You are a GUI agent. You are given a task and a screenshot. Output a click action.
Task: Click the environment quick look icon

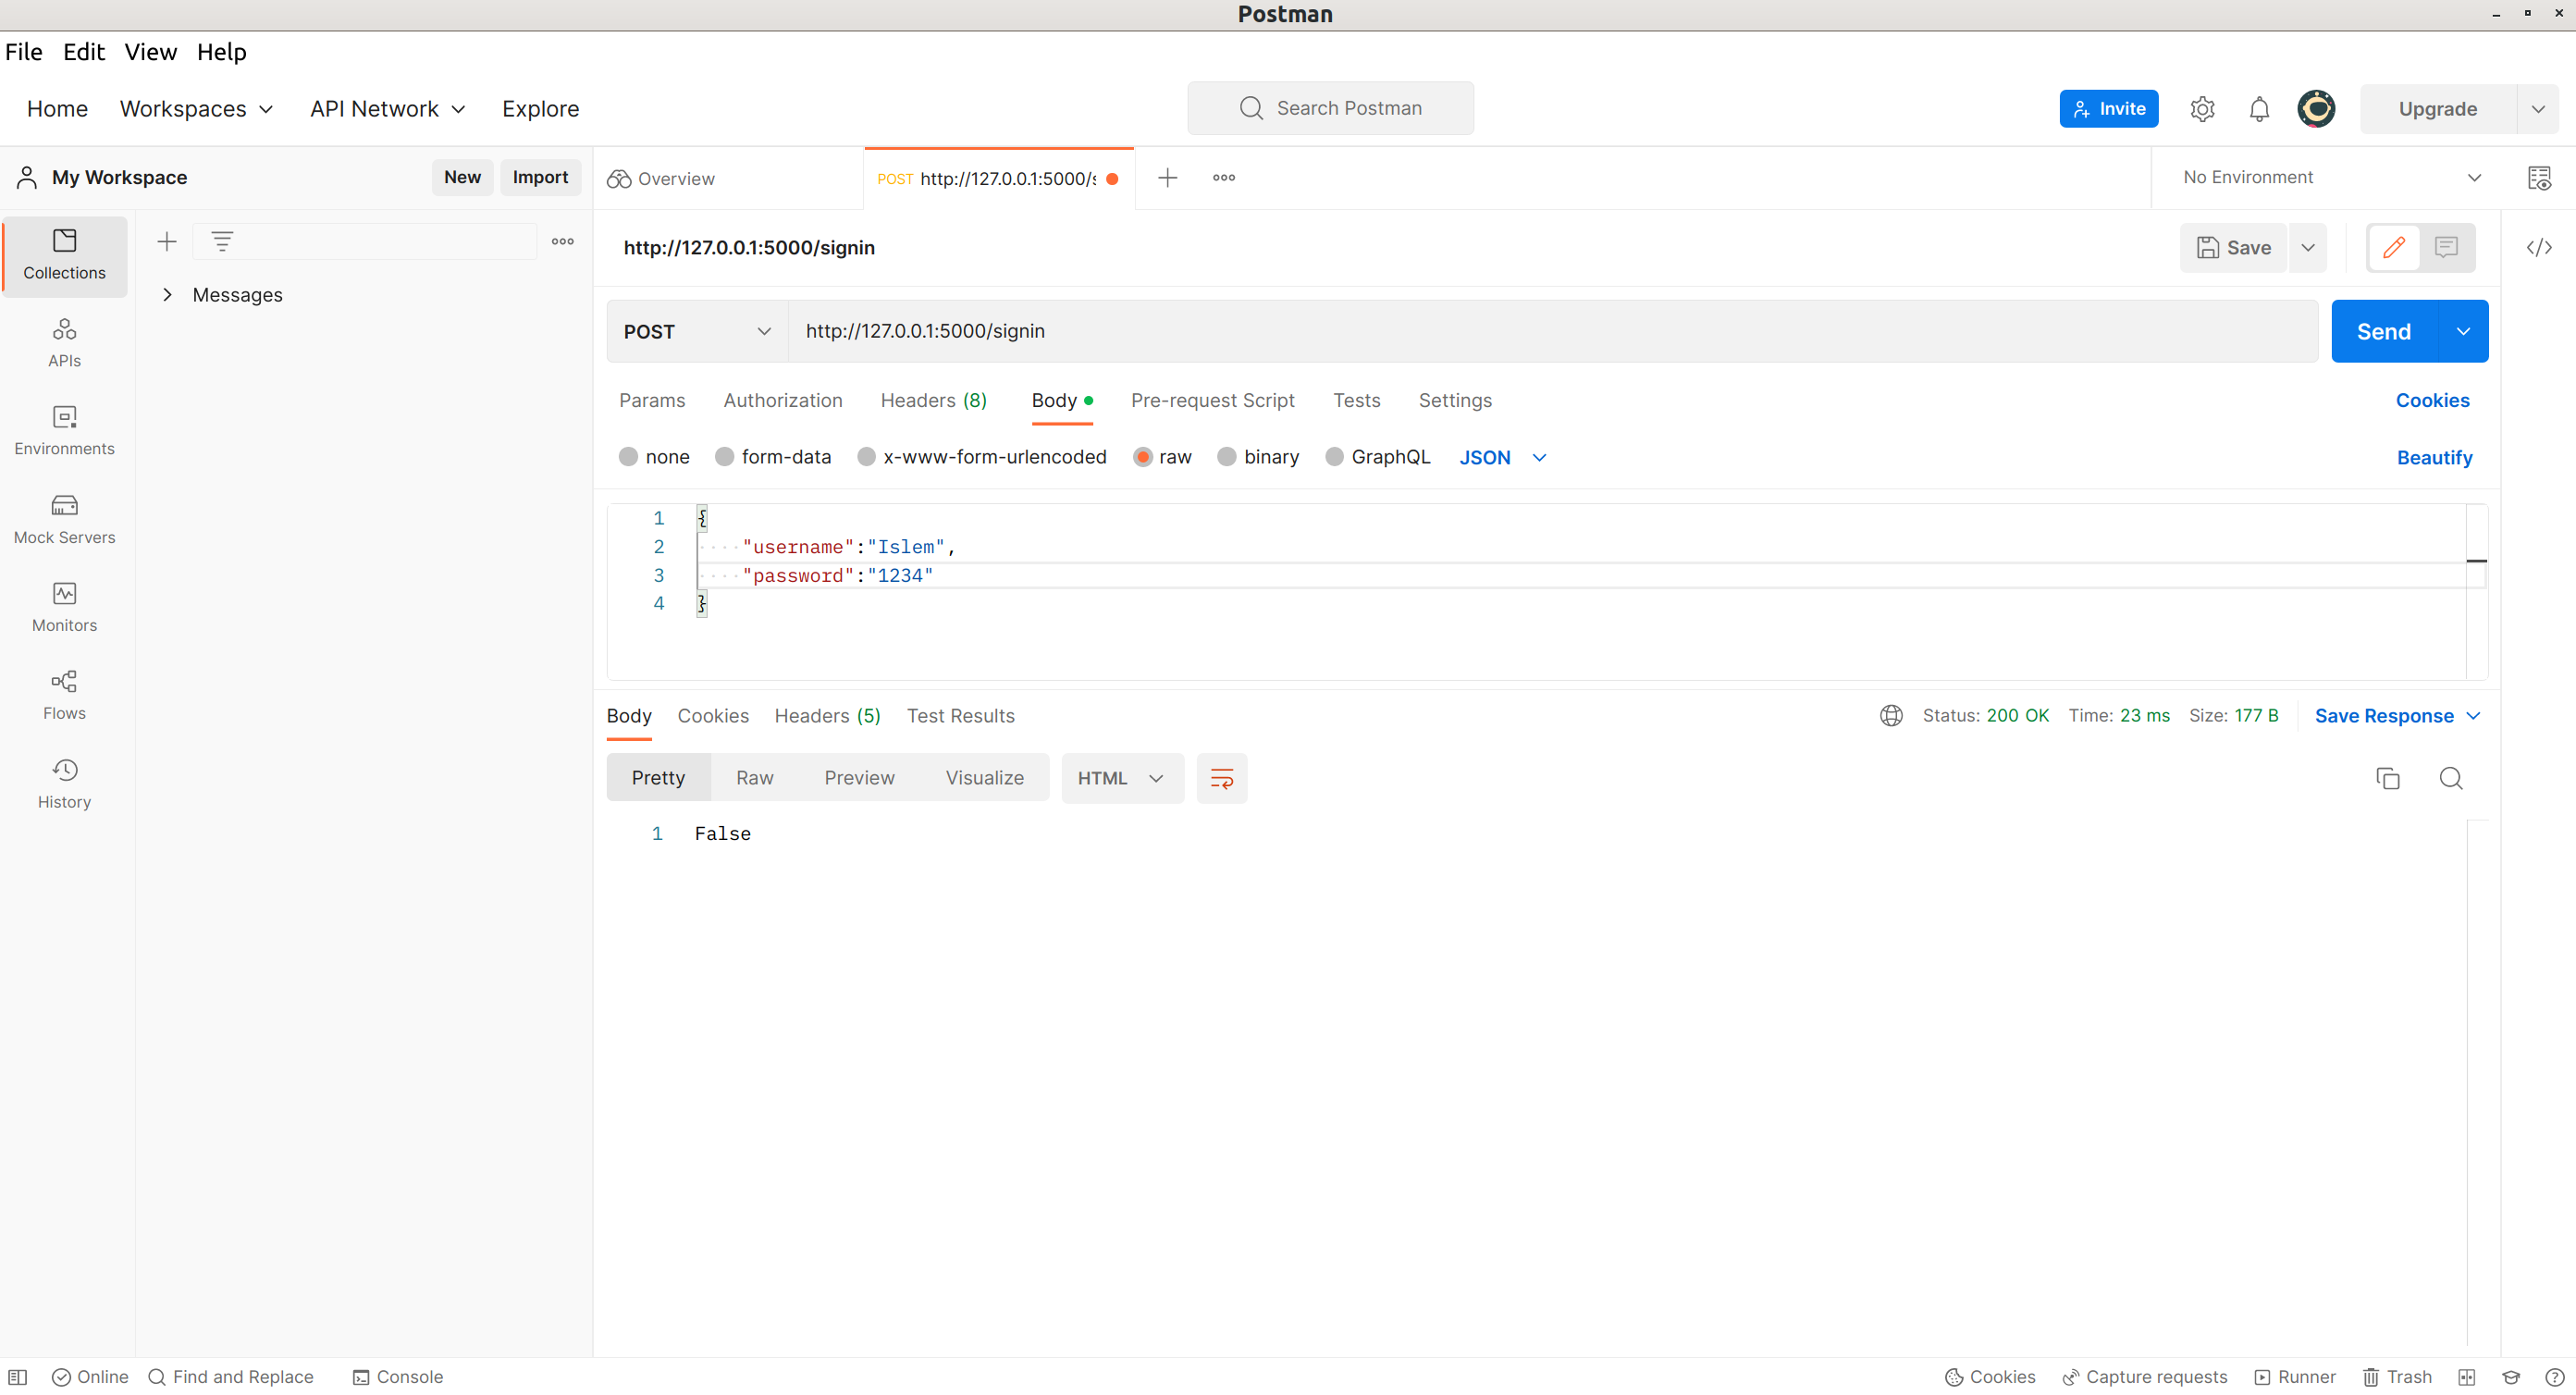click(2538, 178)
